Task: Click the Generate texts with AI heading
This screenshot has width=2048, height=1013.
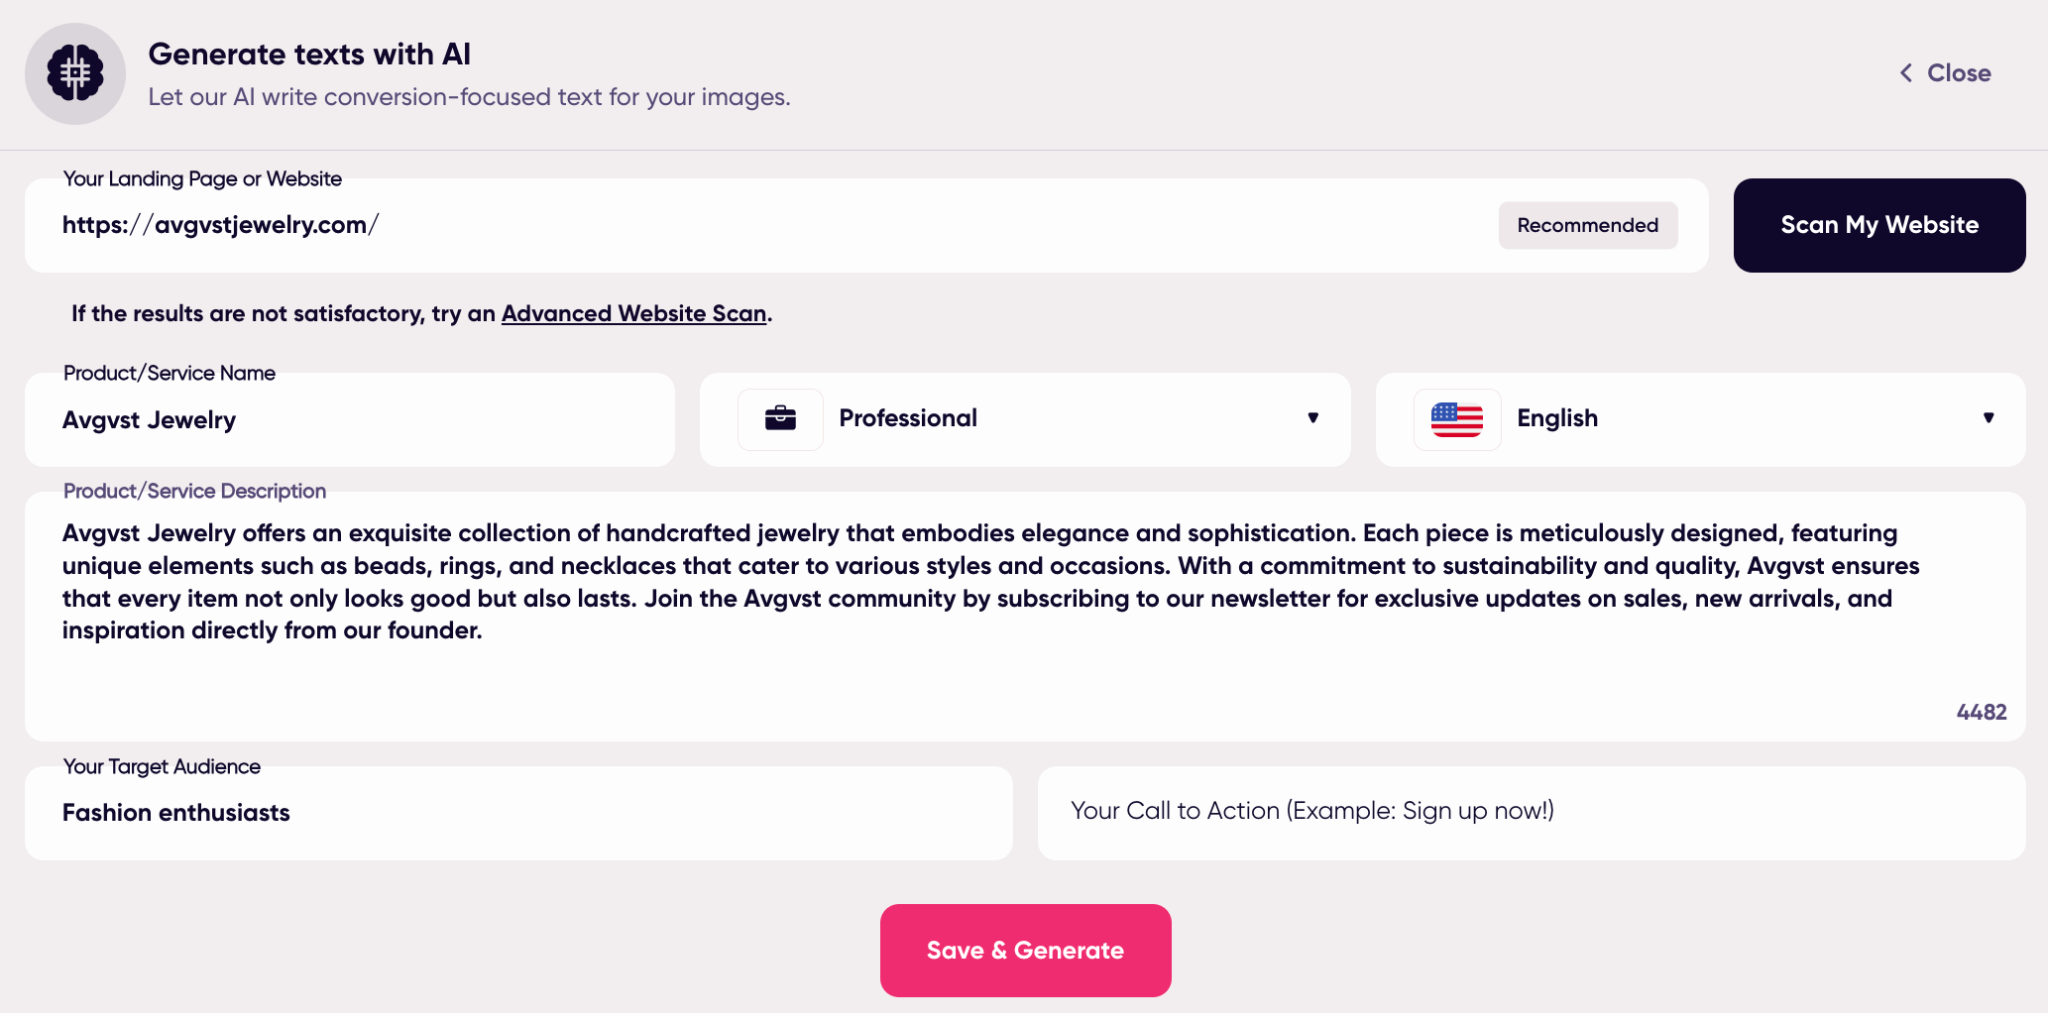Action: point(309,54)
